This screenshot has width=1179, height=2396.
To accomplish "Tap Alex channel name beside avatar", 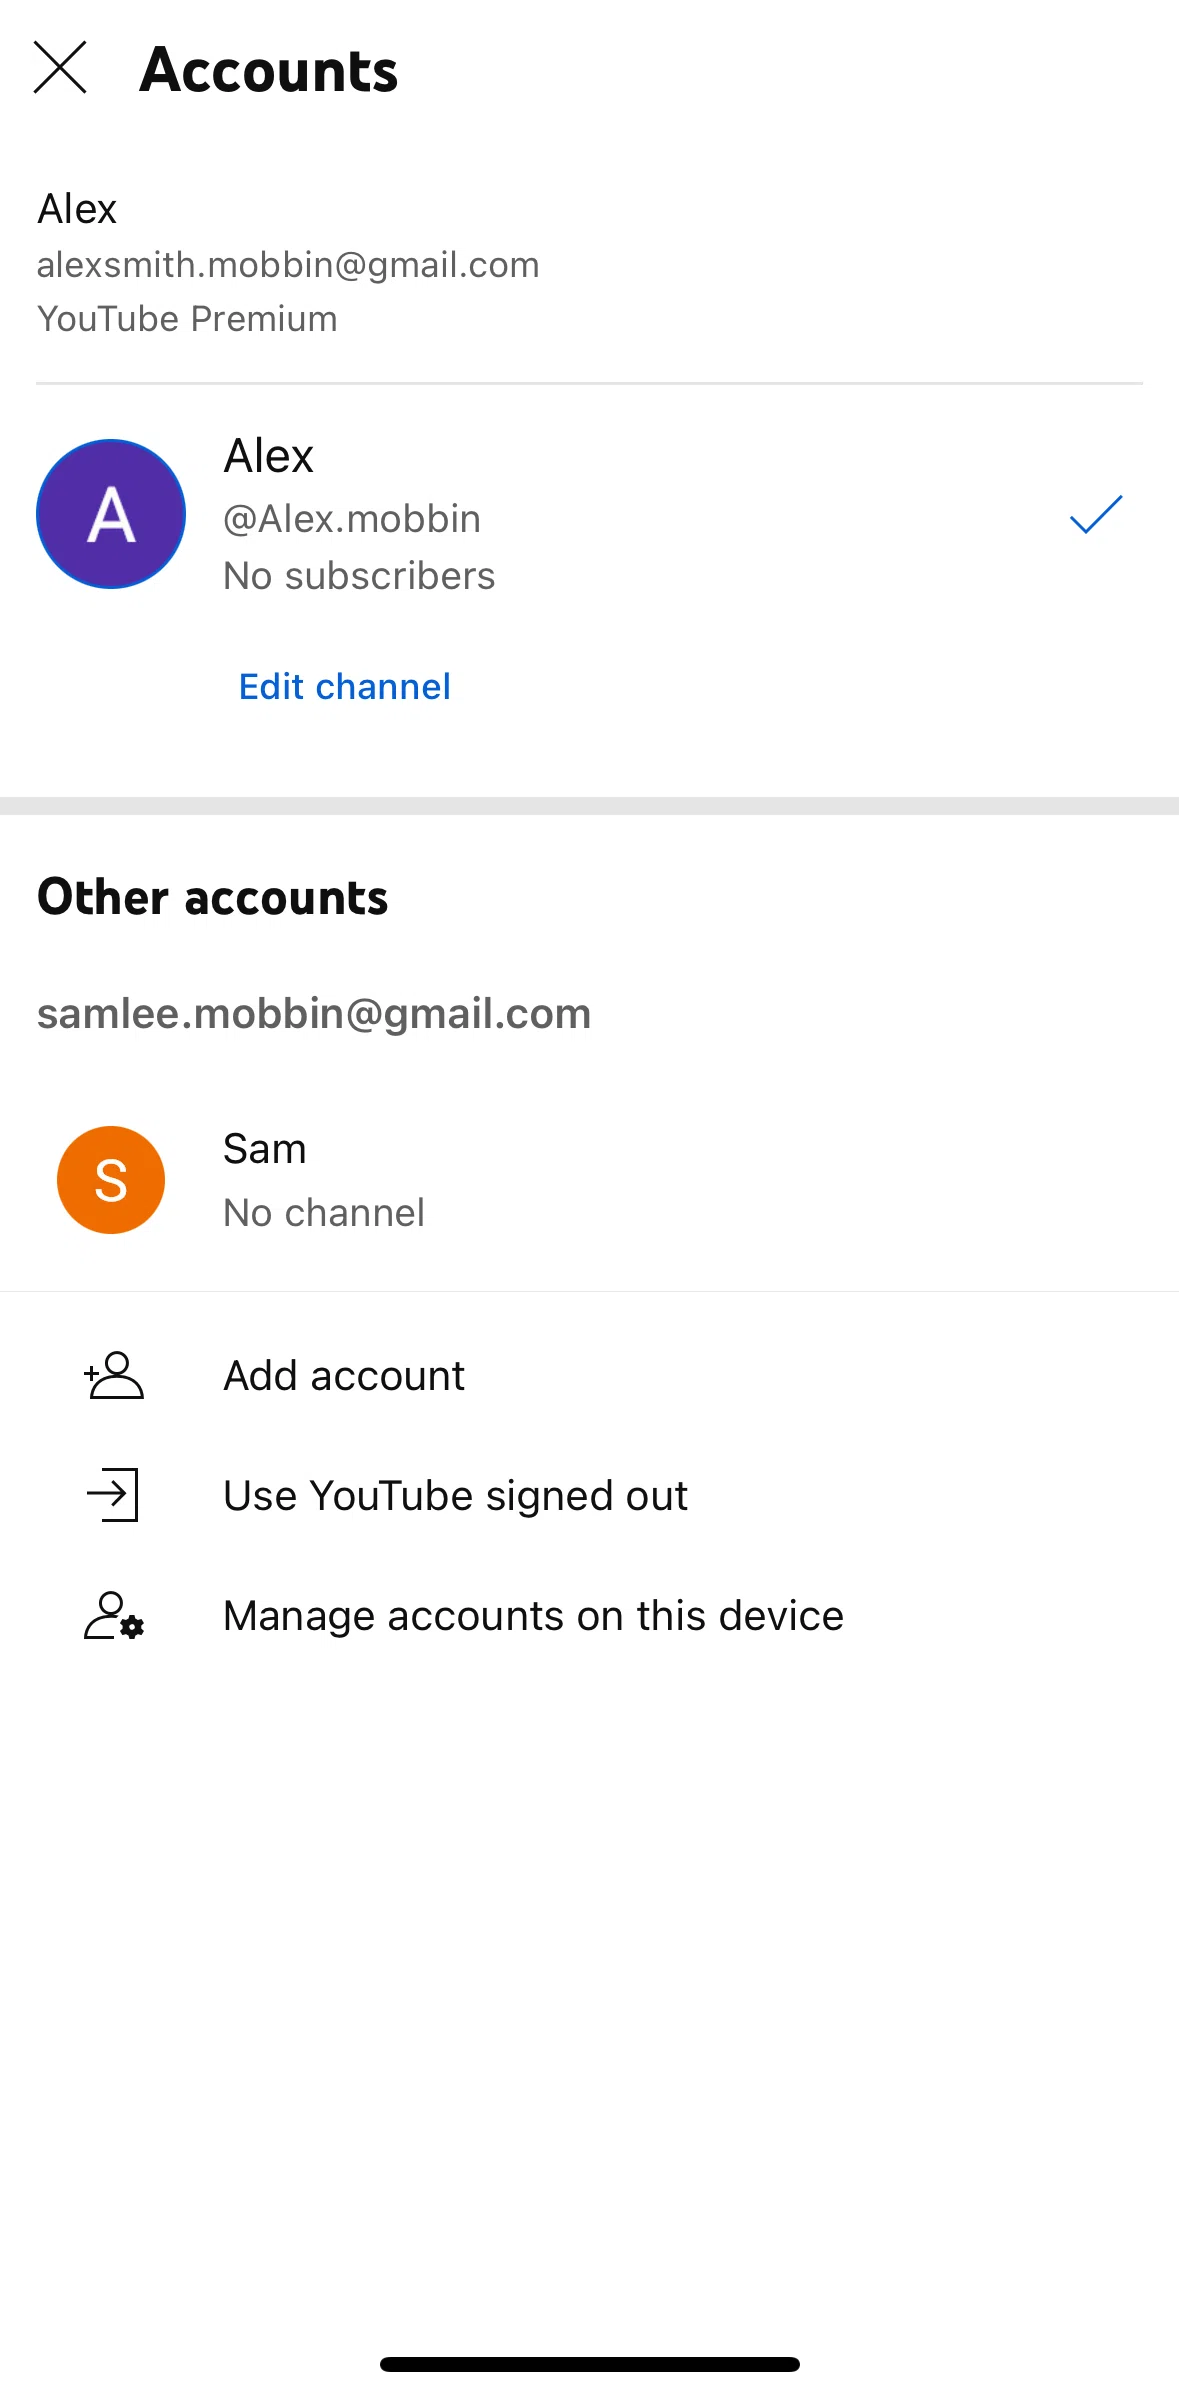I will [268, 456].
